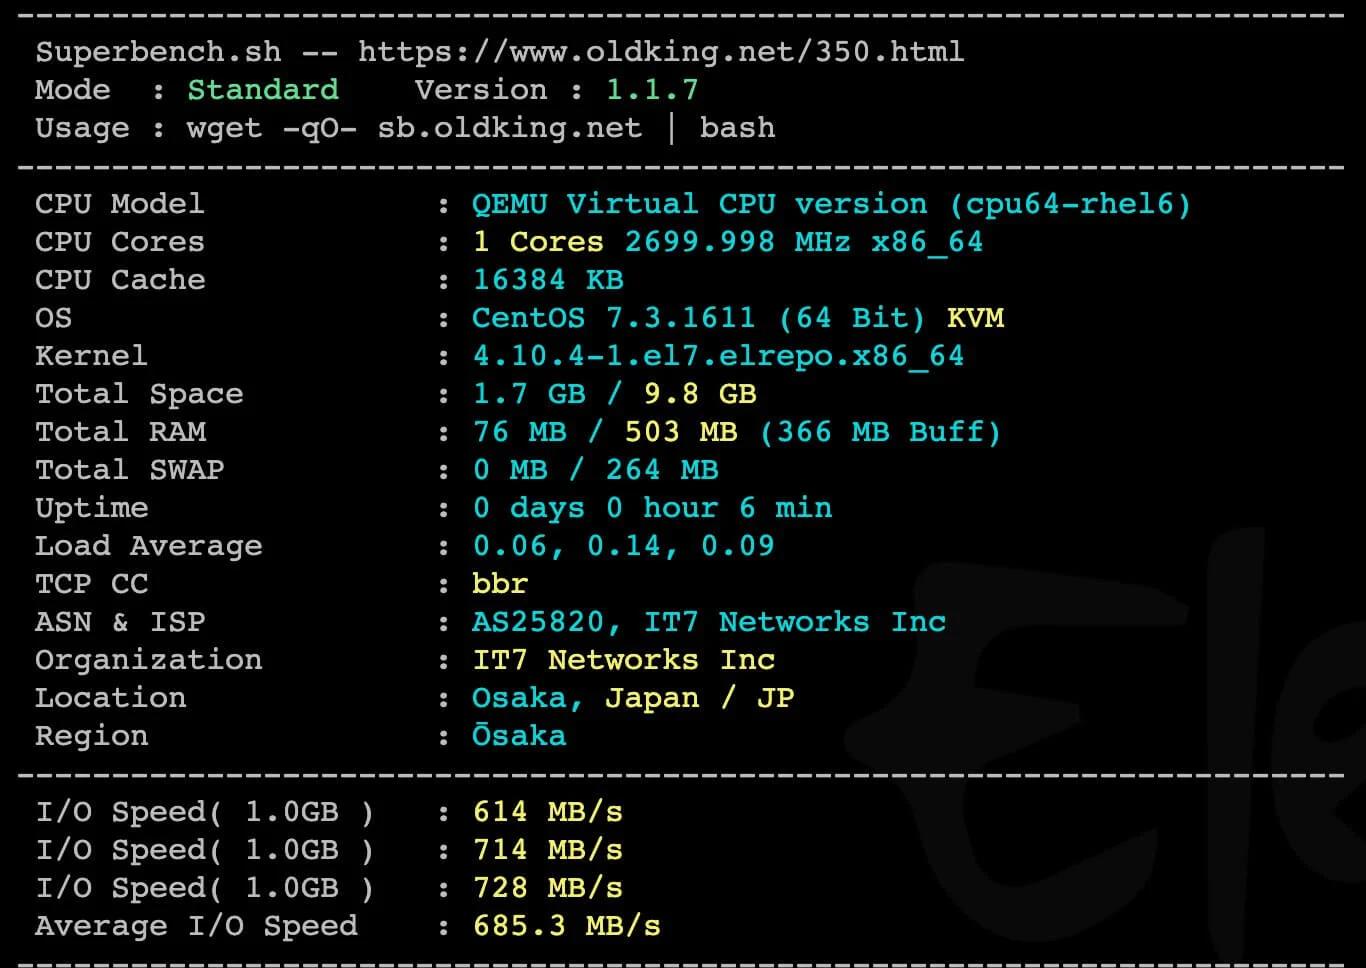The height and width of the screenshot is (968, 1366).
Task: Click the yellow KVM label
Action: 975,318
